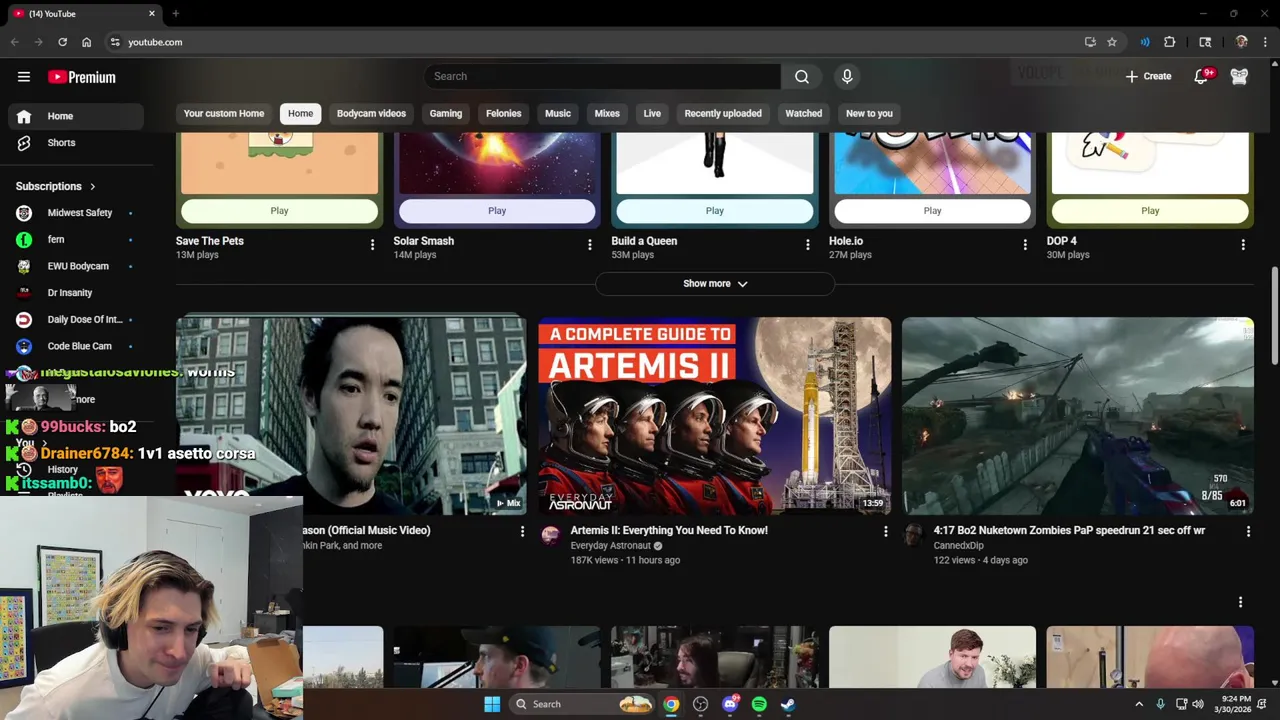Play the Hole.io game
This screenshot has width=1280, height=720.
point(932,210)
